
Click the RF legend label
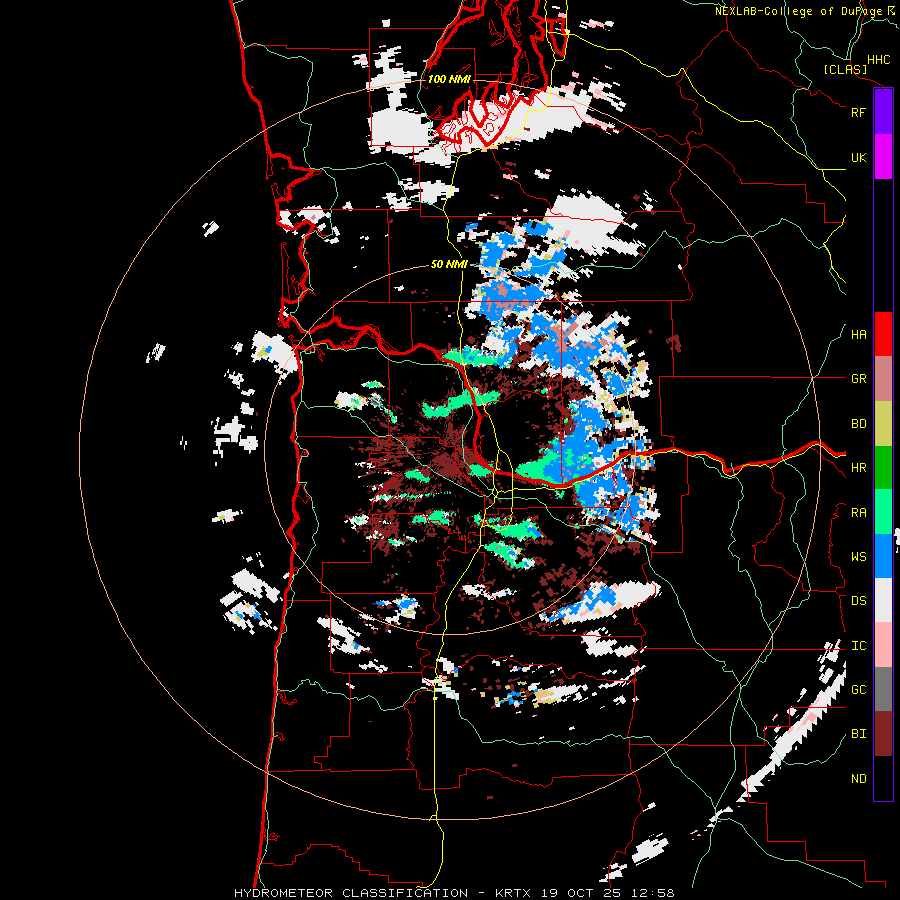click(x=858, y=112)
